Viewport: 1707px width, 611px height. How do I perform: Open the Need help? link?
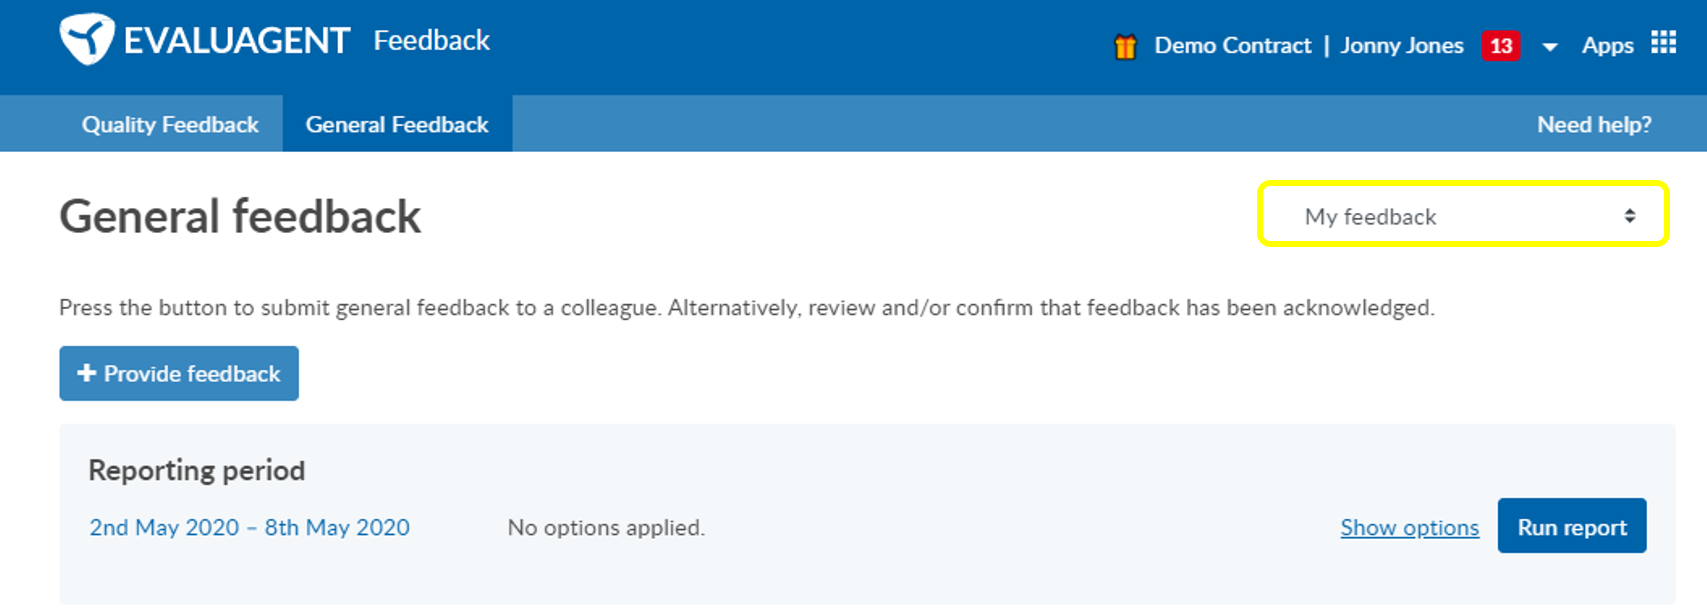click(1594, 125)
